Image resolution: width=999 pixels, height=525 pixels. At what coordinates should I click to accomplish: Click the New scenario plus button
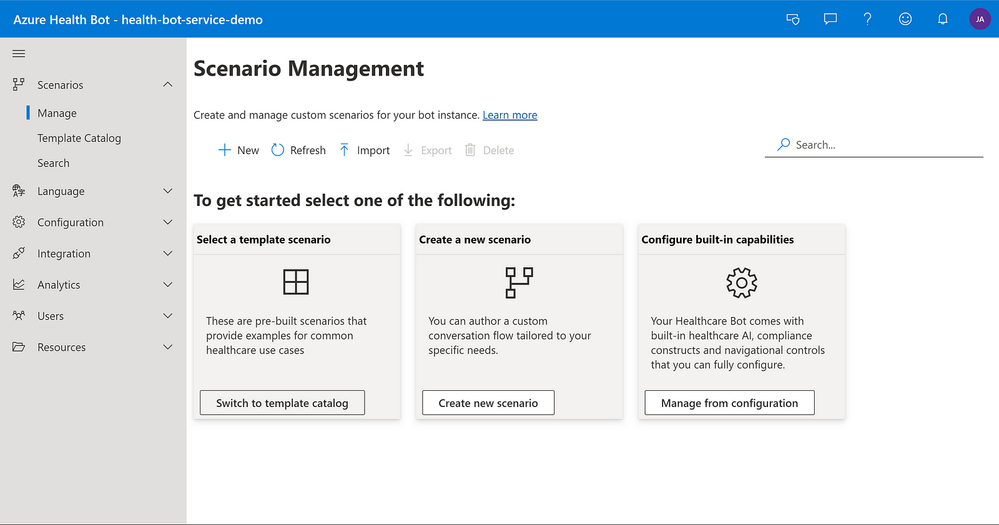coord(238,150)
